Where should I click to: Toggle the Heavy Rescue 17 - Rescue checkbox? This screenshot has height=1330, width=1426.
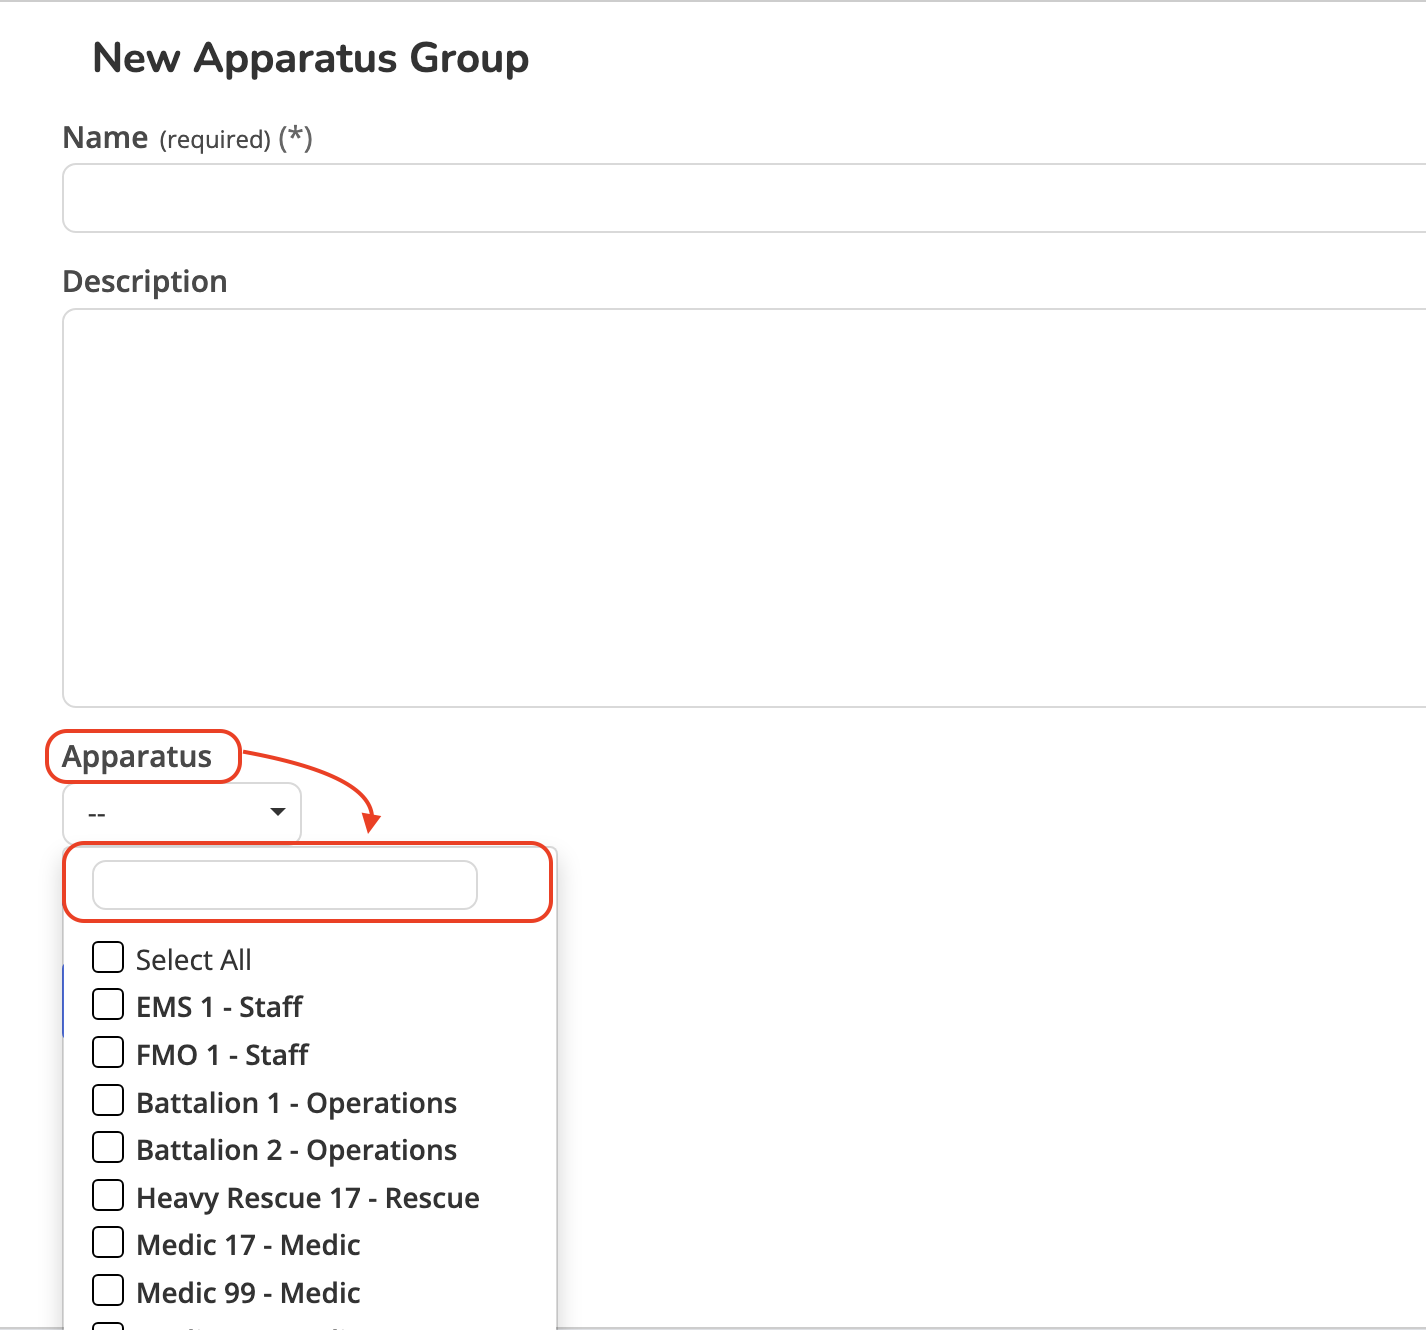108,1196
